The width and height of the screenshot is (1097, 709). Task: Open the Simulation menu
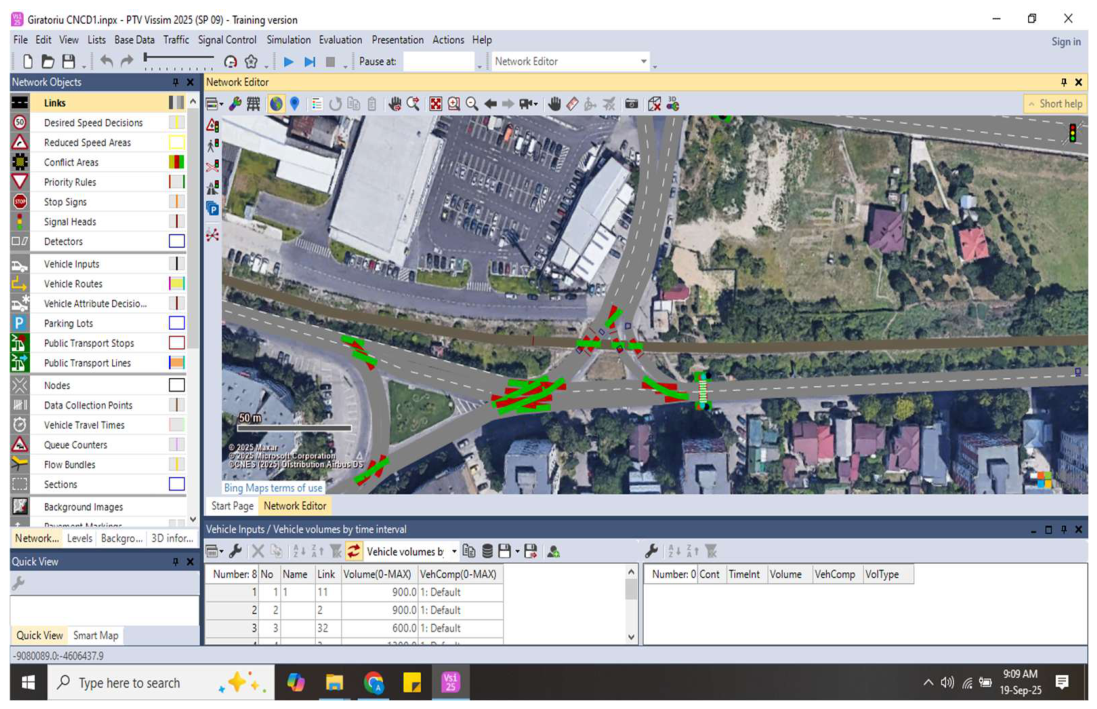288,40
